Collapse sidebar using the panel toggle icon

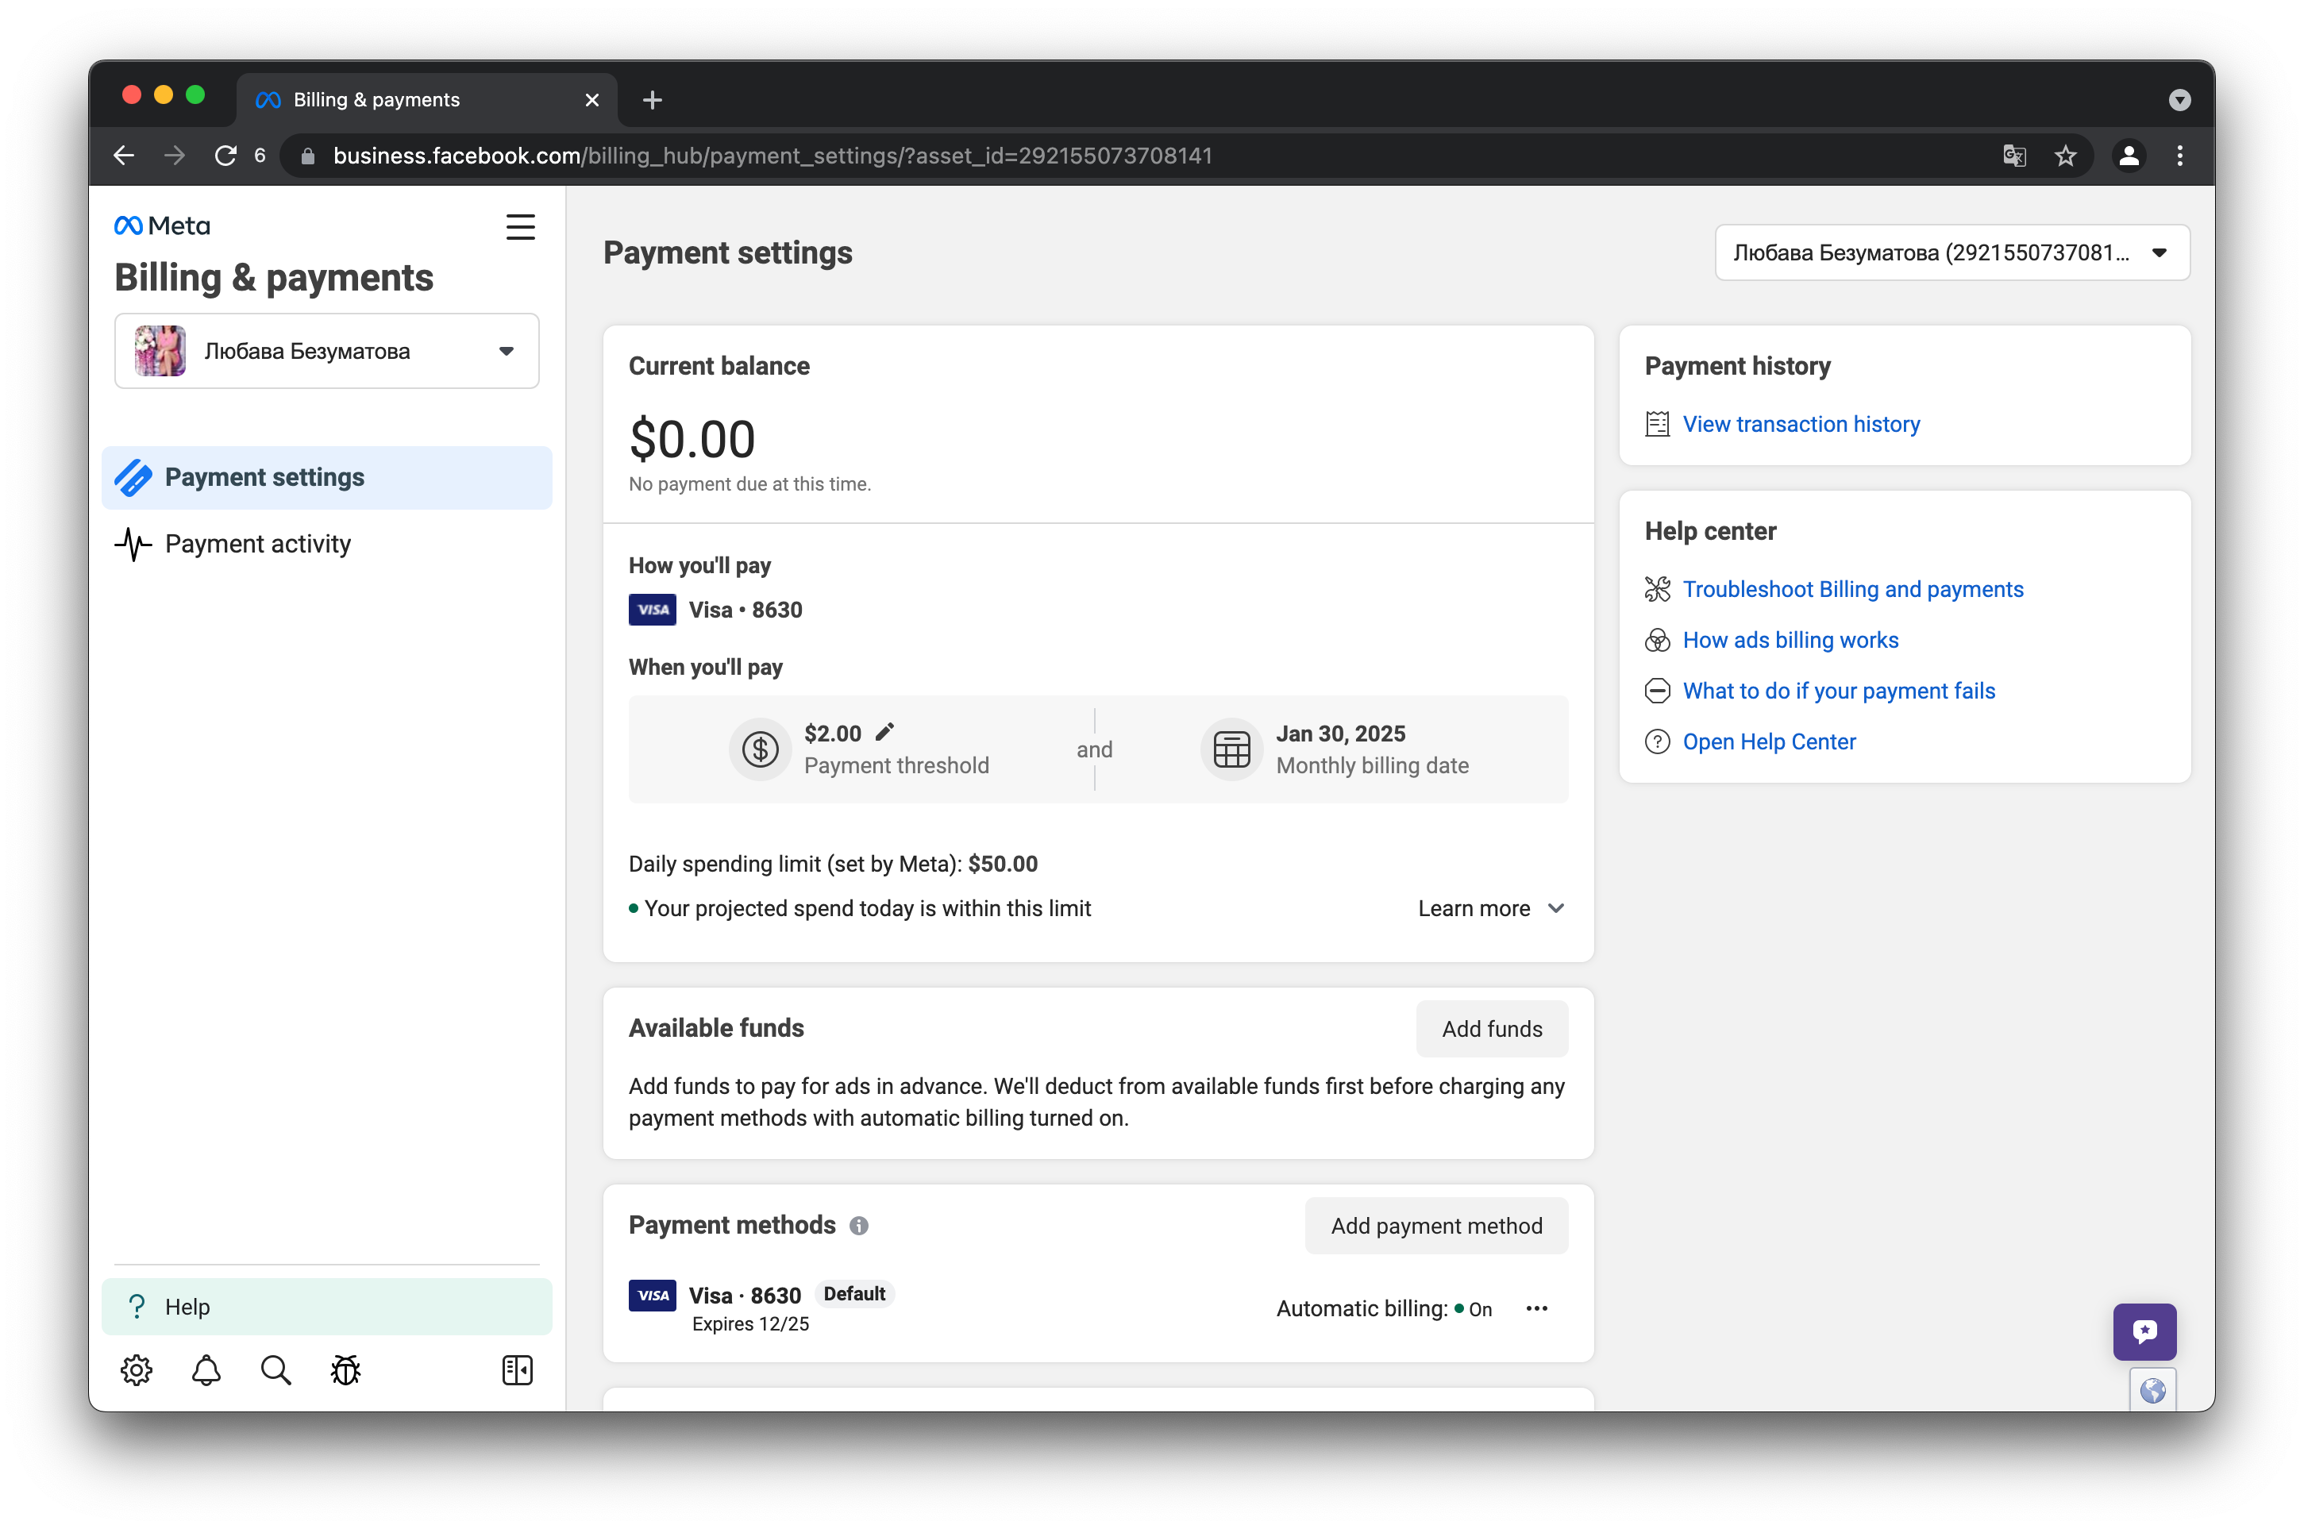[x=517, y=1370]
